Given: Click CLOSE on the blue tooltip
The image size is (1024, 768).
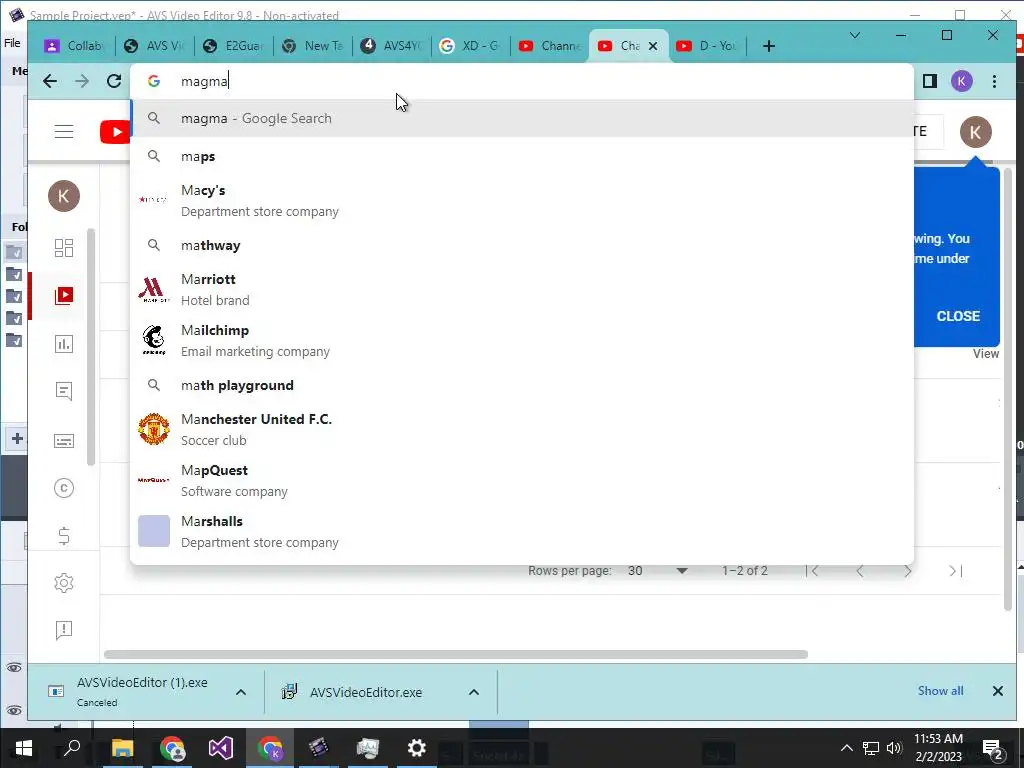Looking at the screenshot, I should click(x=958, y=316).
